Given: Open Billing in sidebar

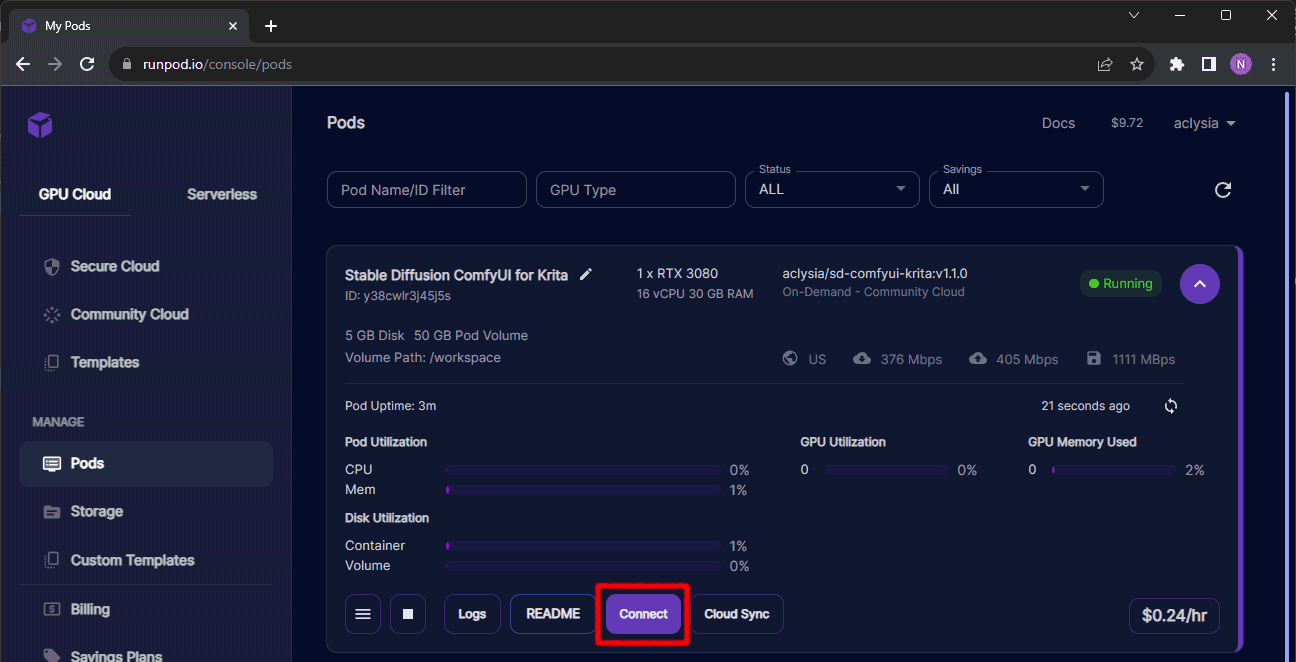Looking at the screenshot, I should 90,609.
